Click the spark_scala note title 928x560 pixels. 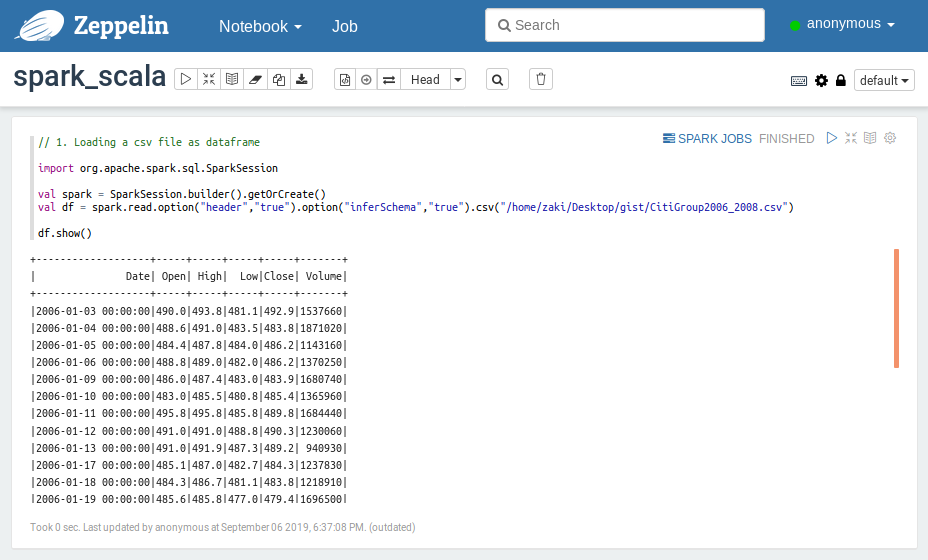(x=89, y=77)
